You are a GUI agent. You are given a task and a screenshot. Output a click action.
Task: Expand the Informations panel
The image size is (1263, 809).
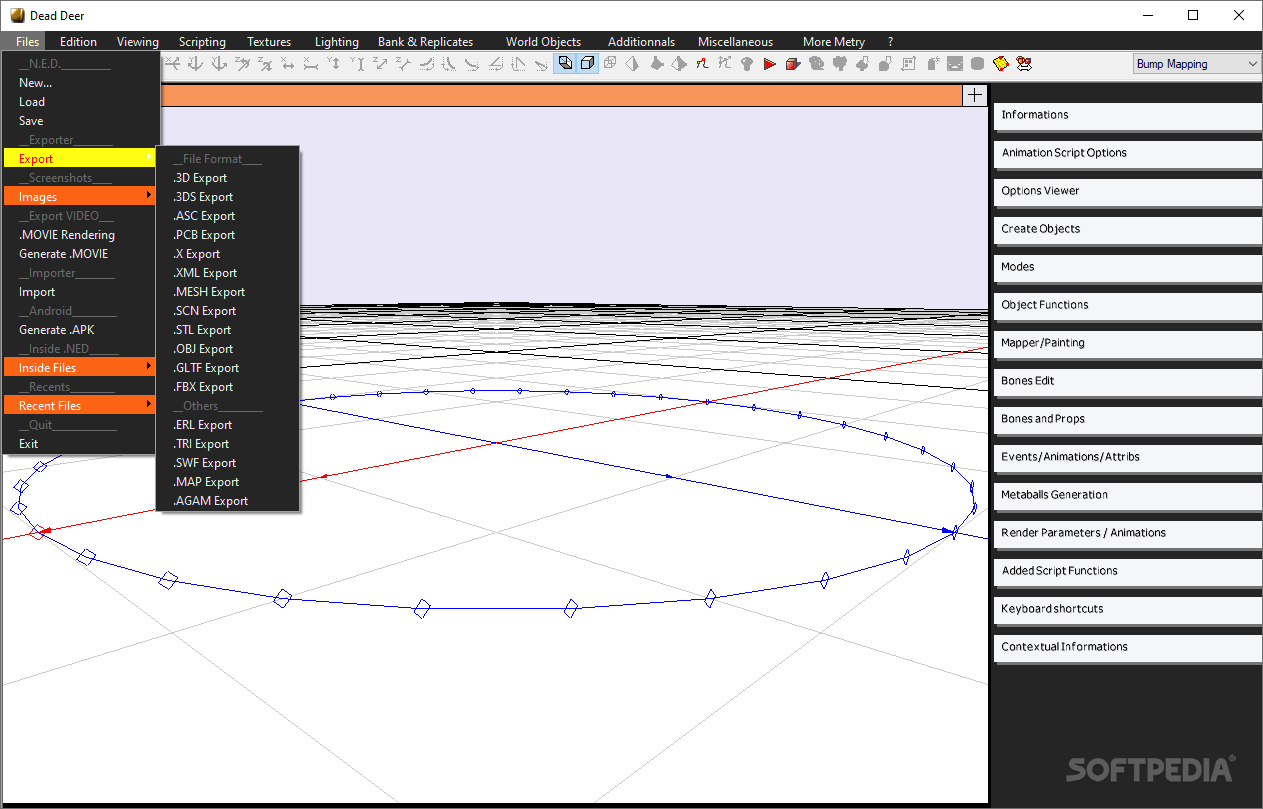1128,115
